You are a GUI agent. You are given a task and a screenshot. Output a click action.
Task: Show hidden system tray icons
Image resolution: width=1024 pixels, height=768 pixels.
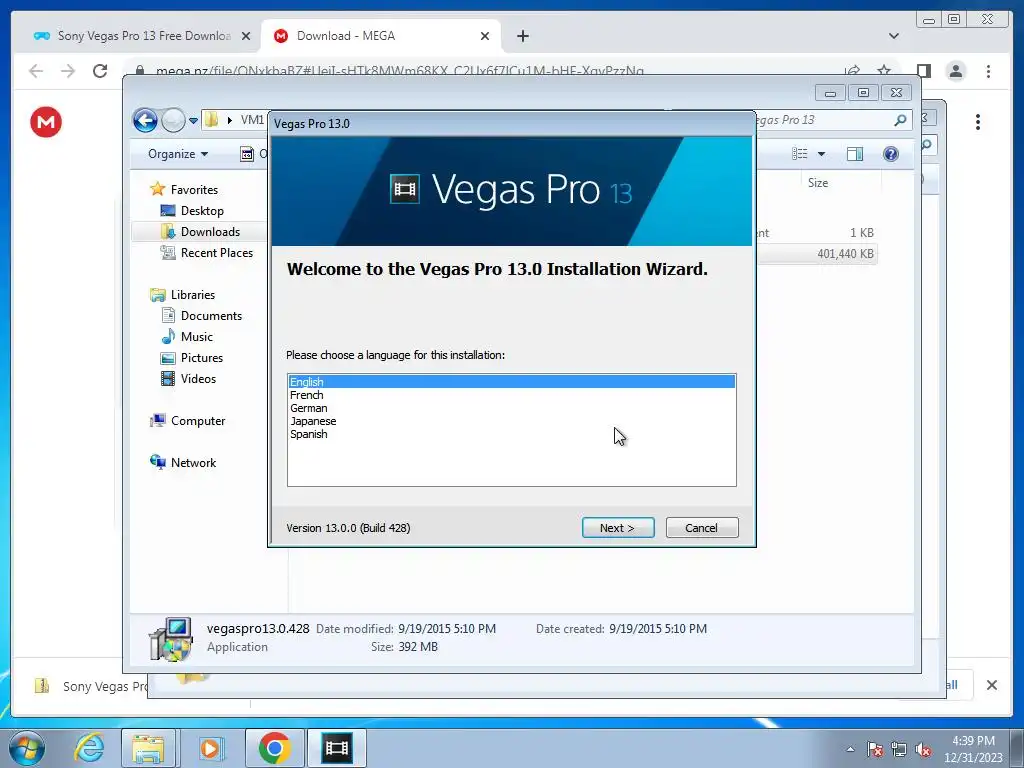tap(850, 750)
